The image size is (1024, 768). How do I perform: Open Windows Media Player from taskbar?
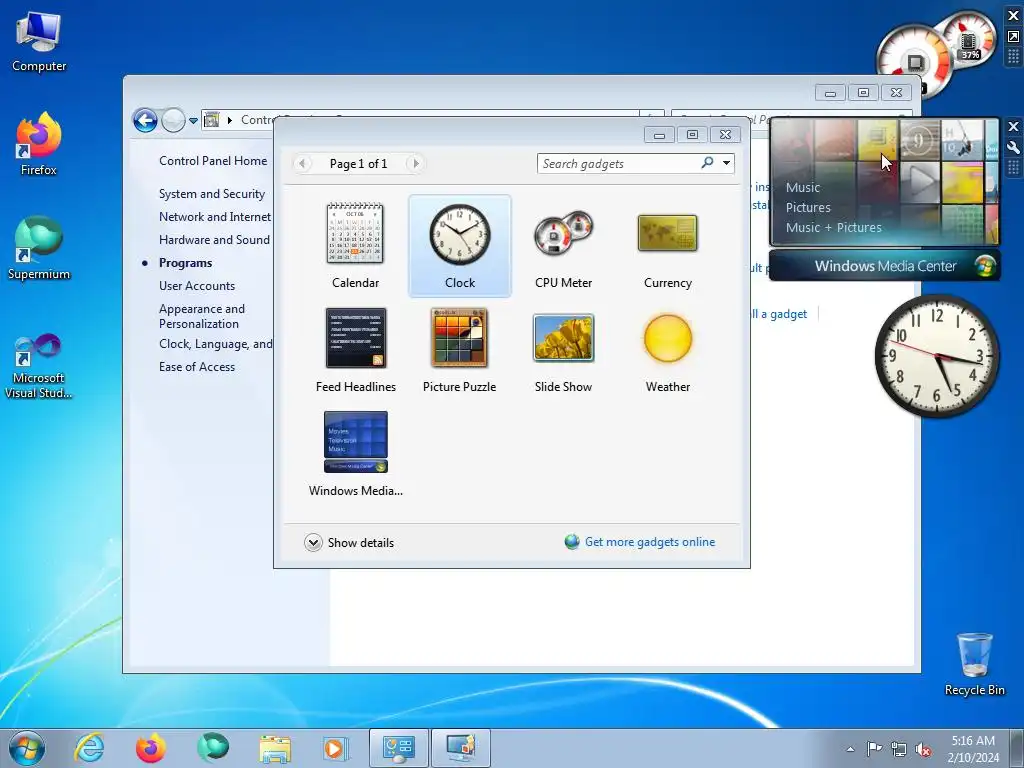(336, 748)
